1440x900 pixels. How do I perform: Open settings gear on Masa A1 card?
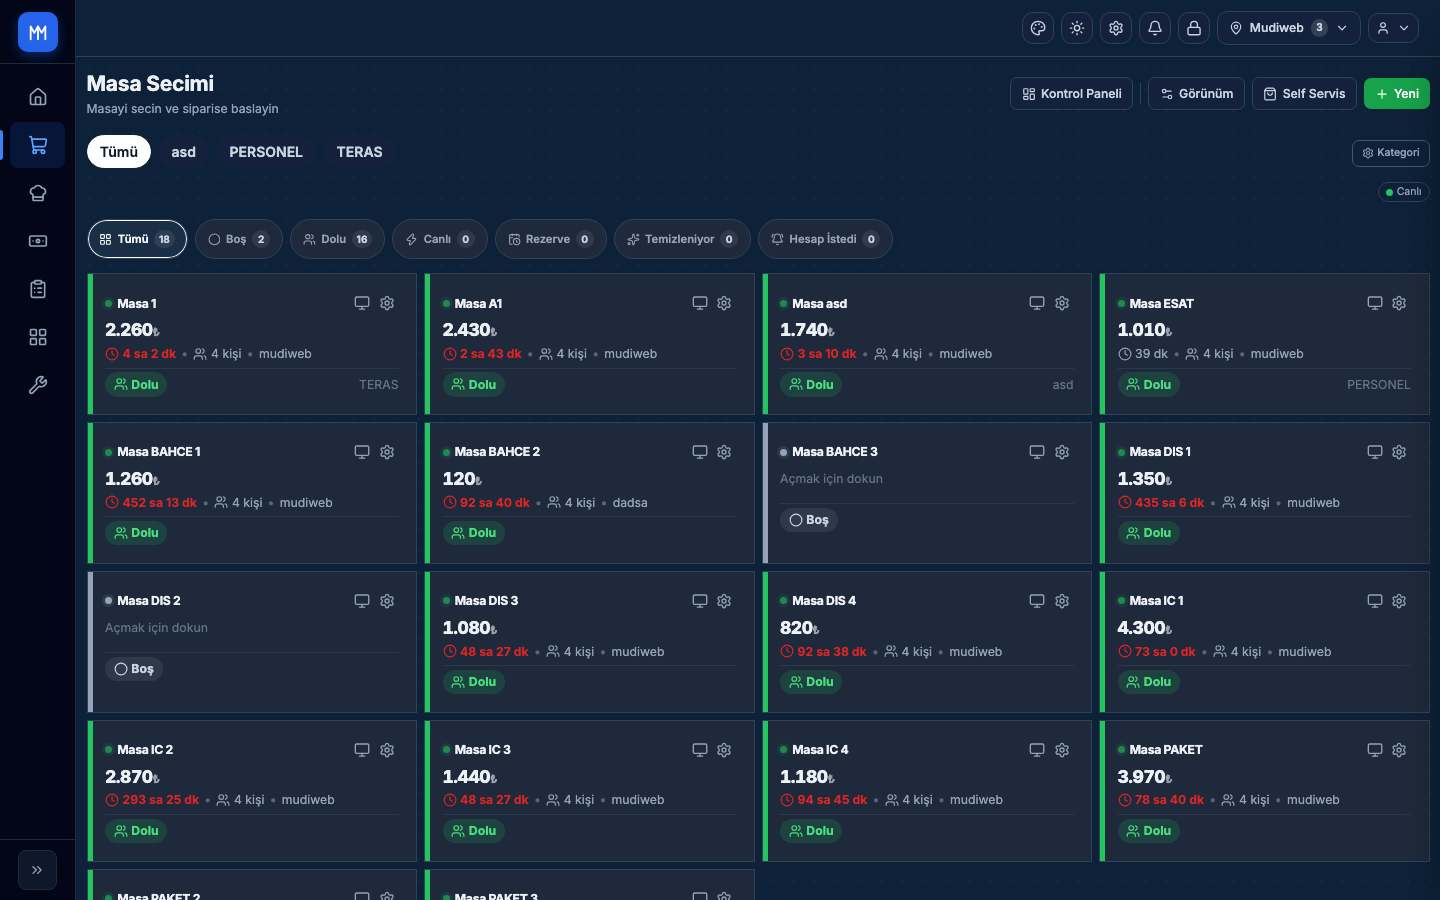pos(724,303)
